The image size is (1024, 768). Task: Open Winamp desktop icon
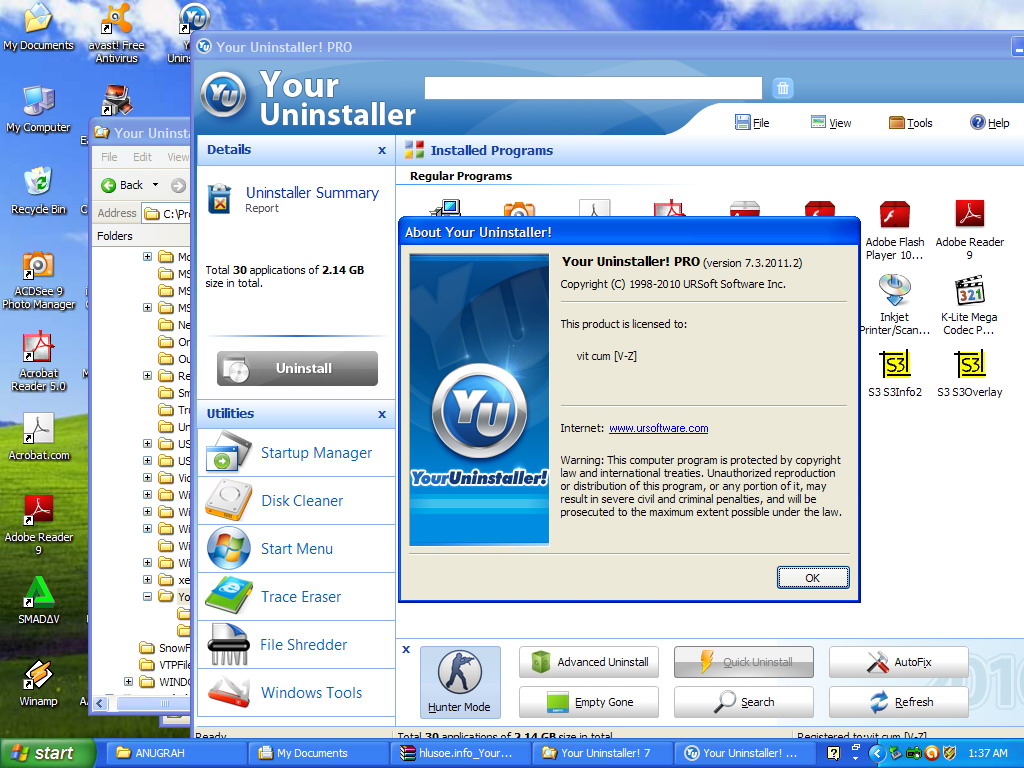pyautogui.click(x=39, y=683)
